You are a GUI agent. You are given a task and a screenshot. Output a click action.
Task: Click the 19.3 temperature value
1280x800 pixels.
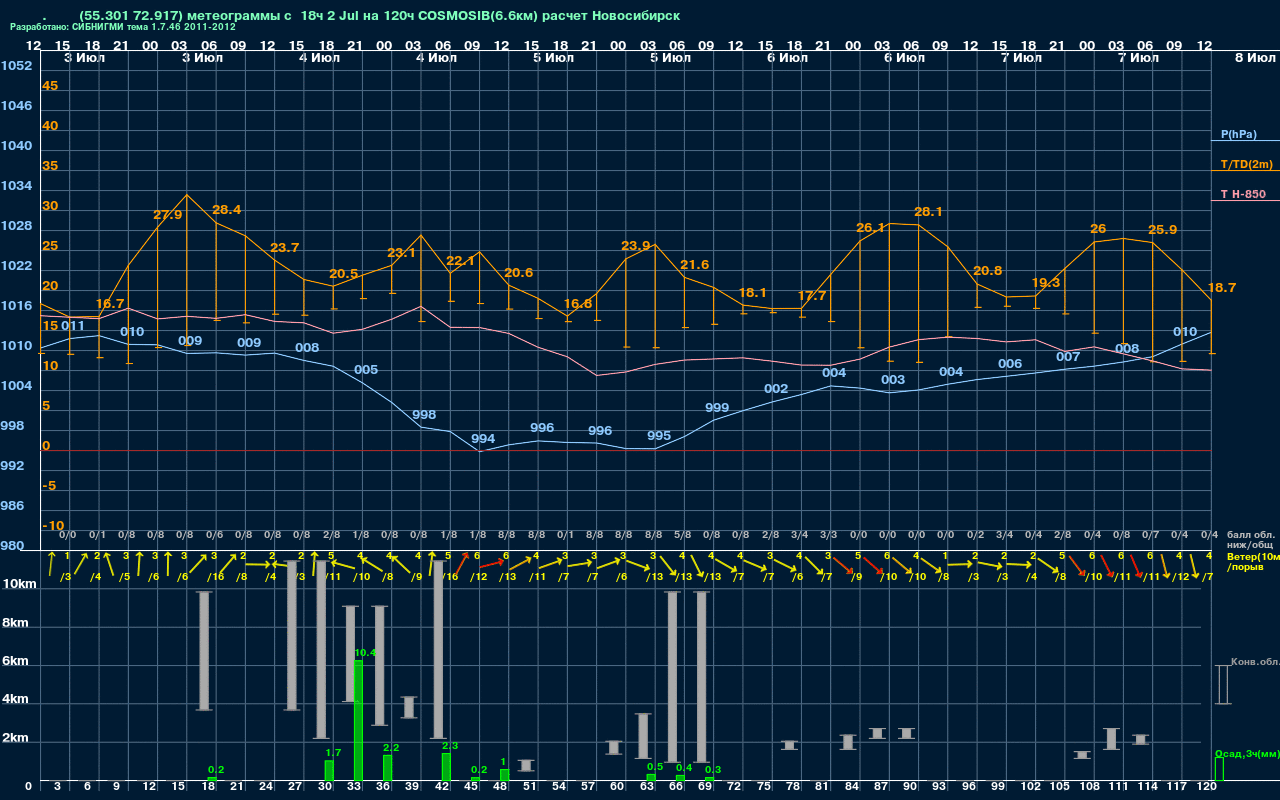click(1045, 283)
